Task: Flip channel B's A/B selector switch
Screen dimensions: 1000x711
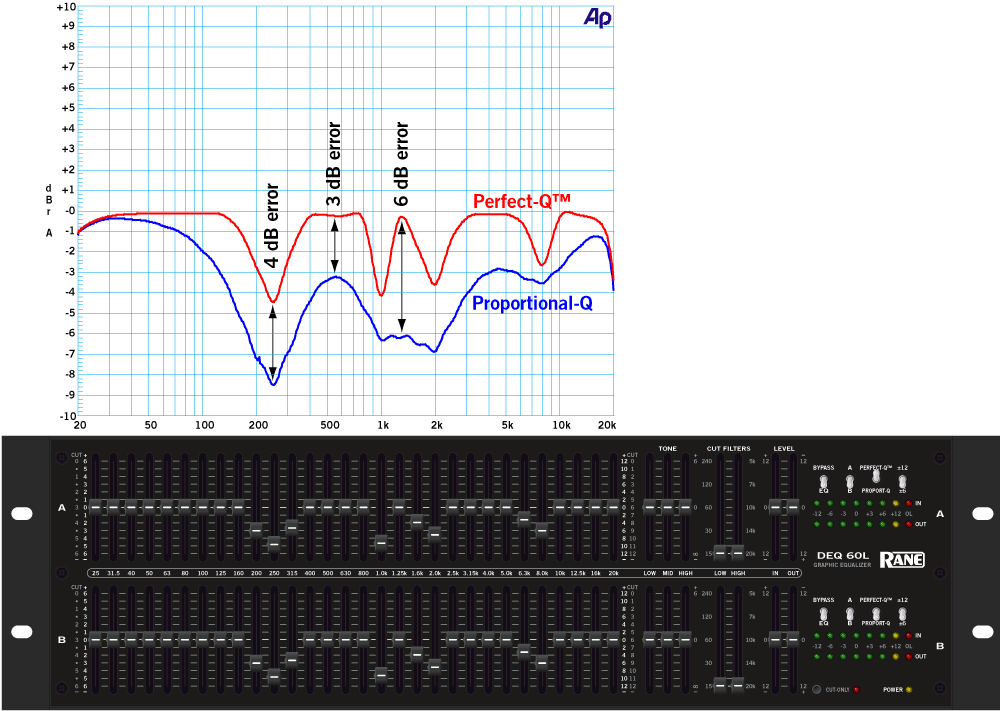Action: (x=849, y=613)
